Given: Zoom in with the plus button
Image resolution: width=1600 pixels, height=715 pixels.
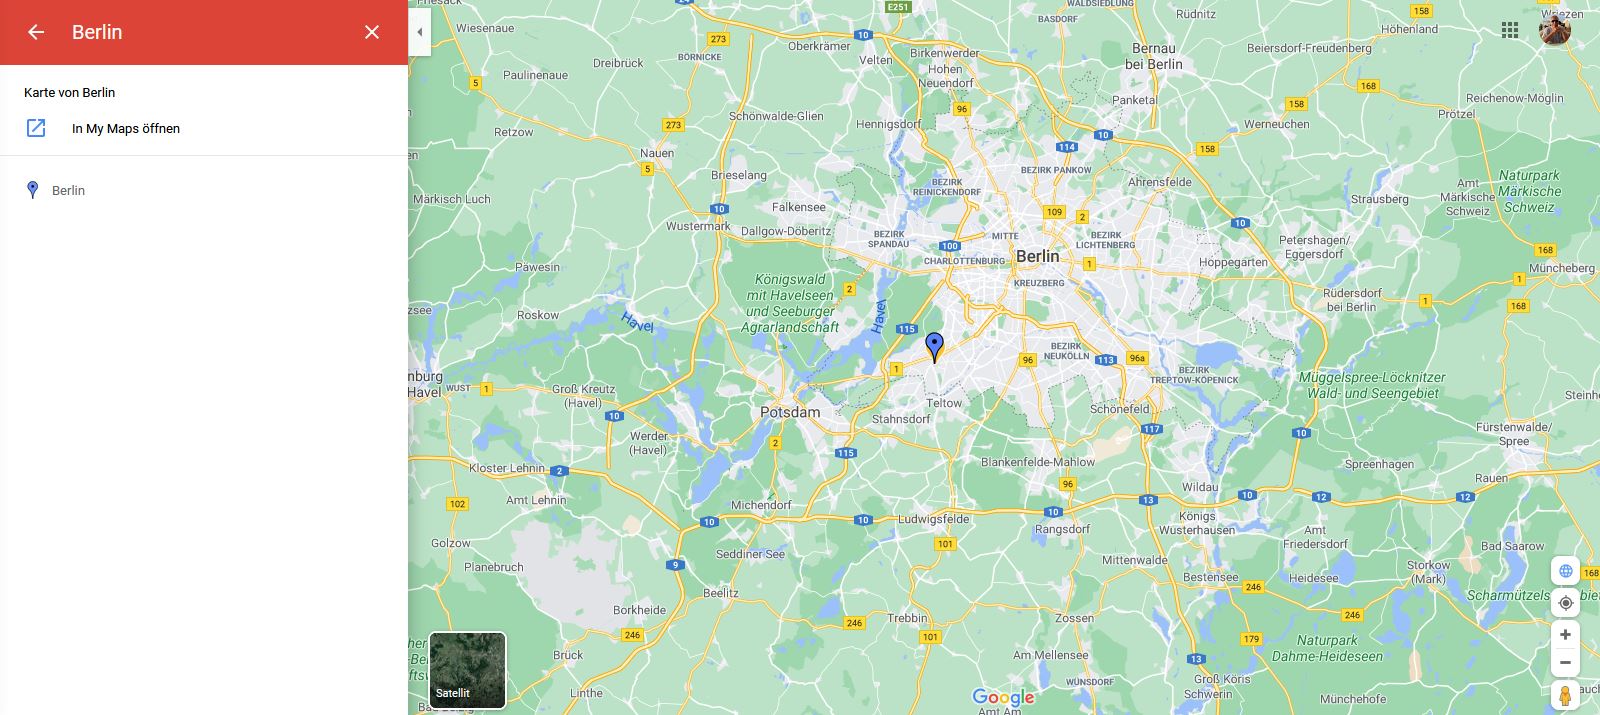Looking at the screenshot, I should [1566, 634].
